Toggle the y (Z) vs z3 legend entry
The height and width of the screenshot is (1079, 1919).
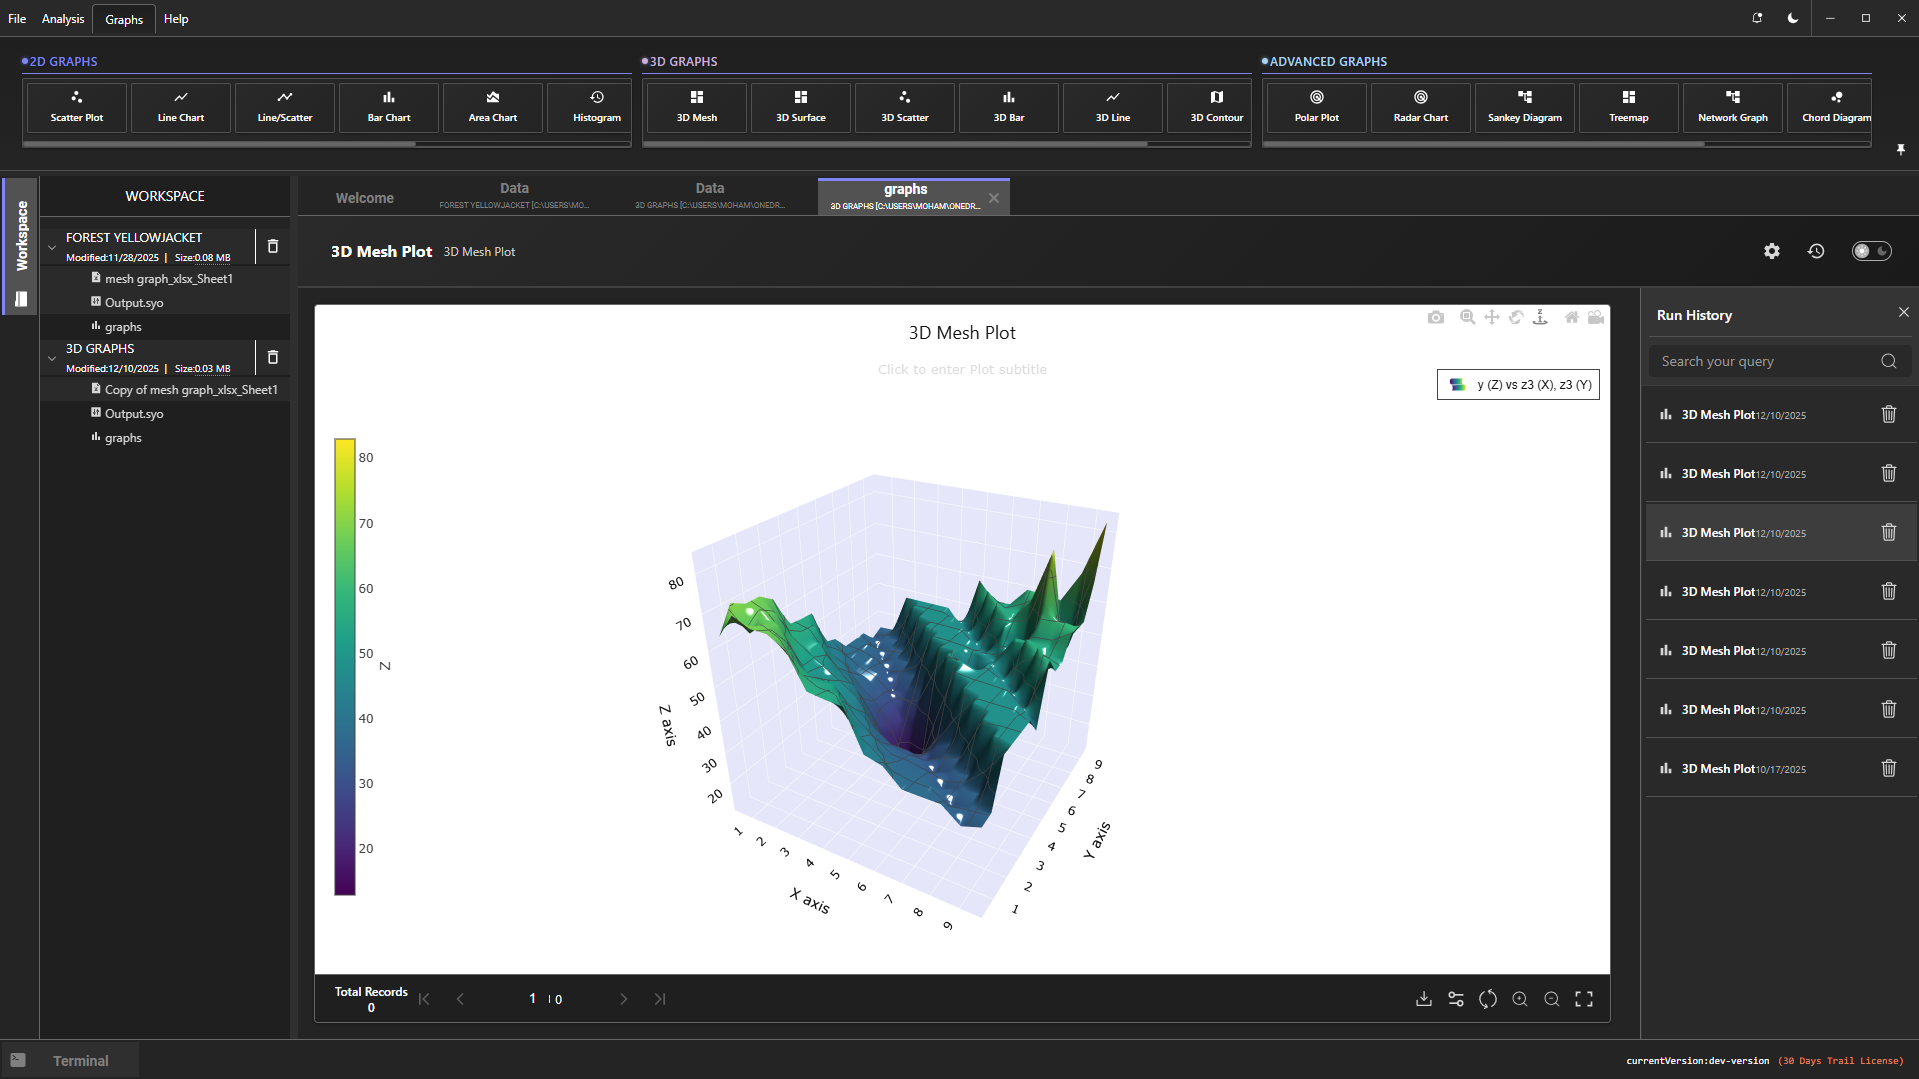pyautogui.click(x=1518, y=385)
